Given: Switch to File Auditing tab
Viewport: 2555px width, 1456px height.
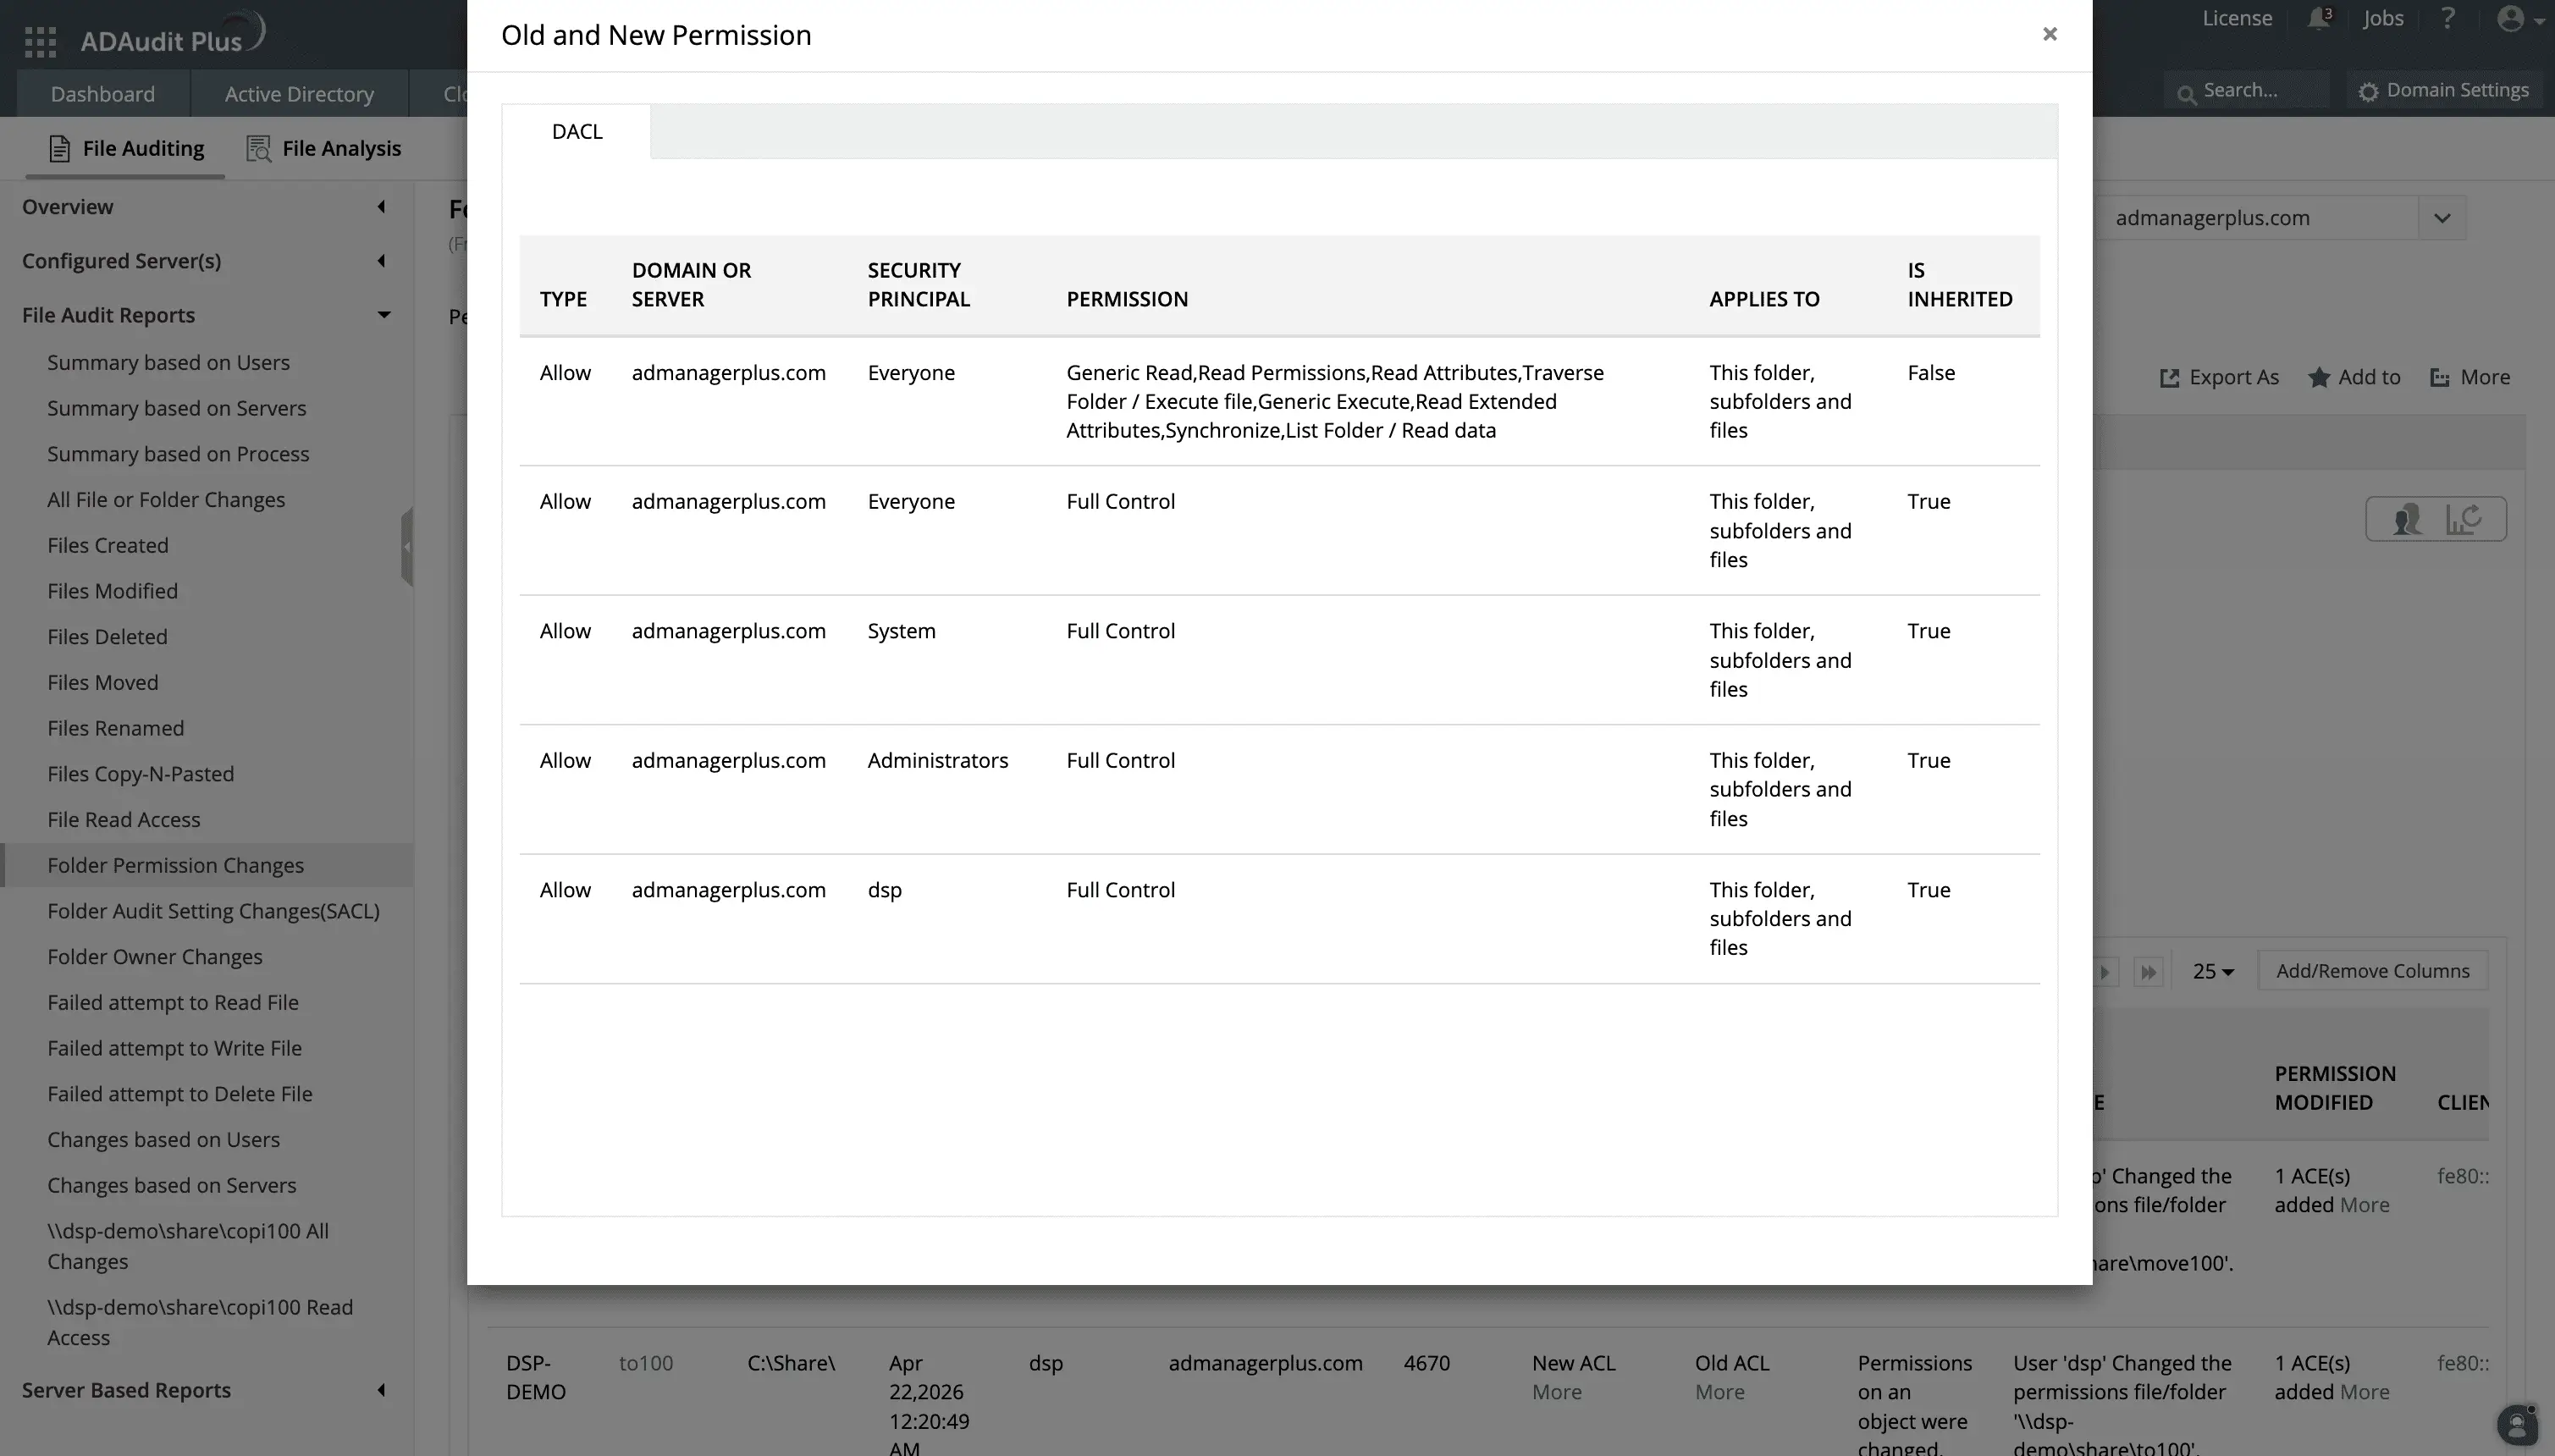Looking at the screenshot, I should (x=126, y=148).
